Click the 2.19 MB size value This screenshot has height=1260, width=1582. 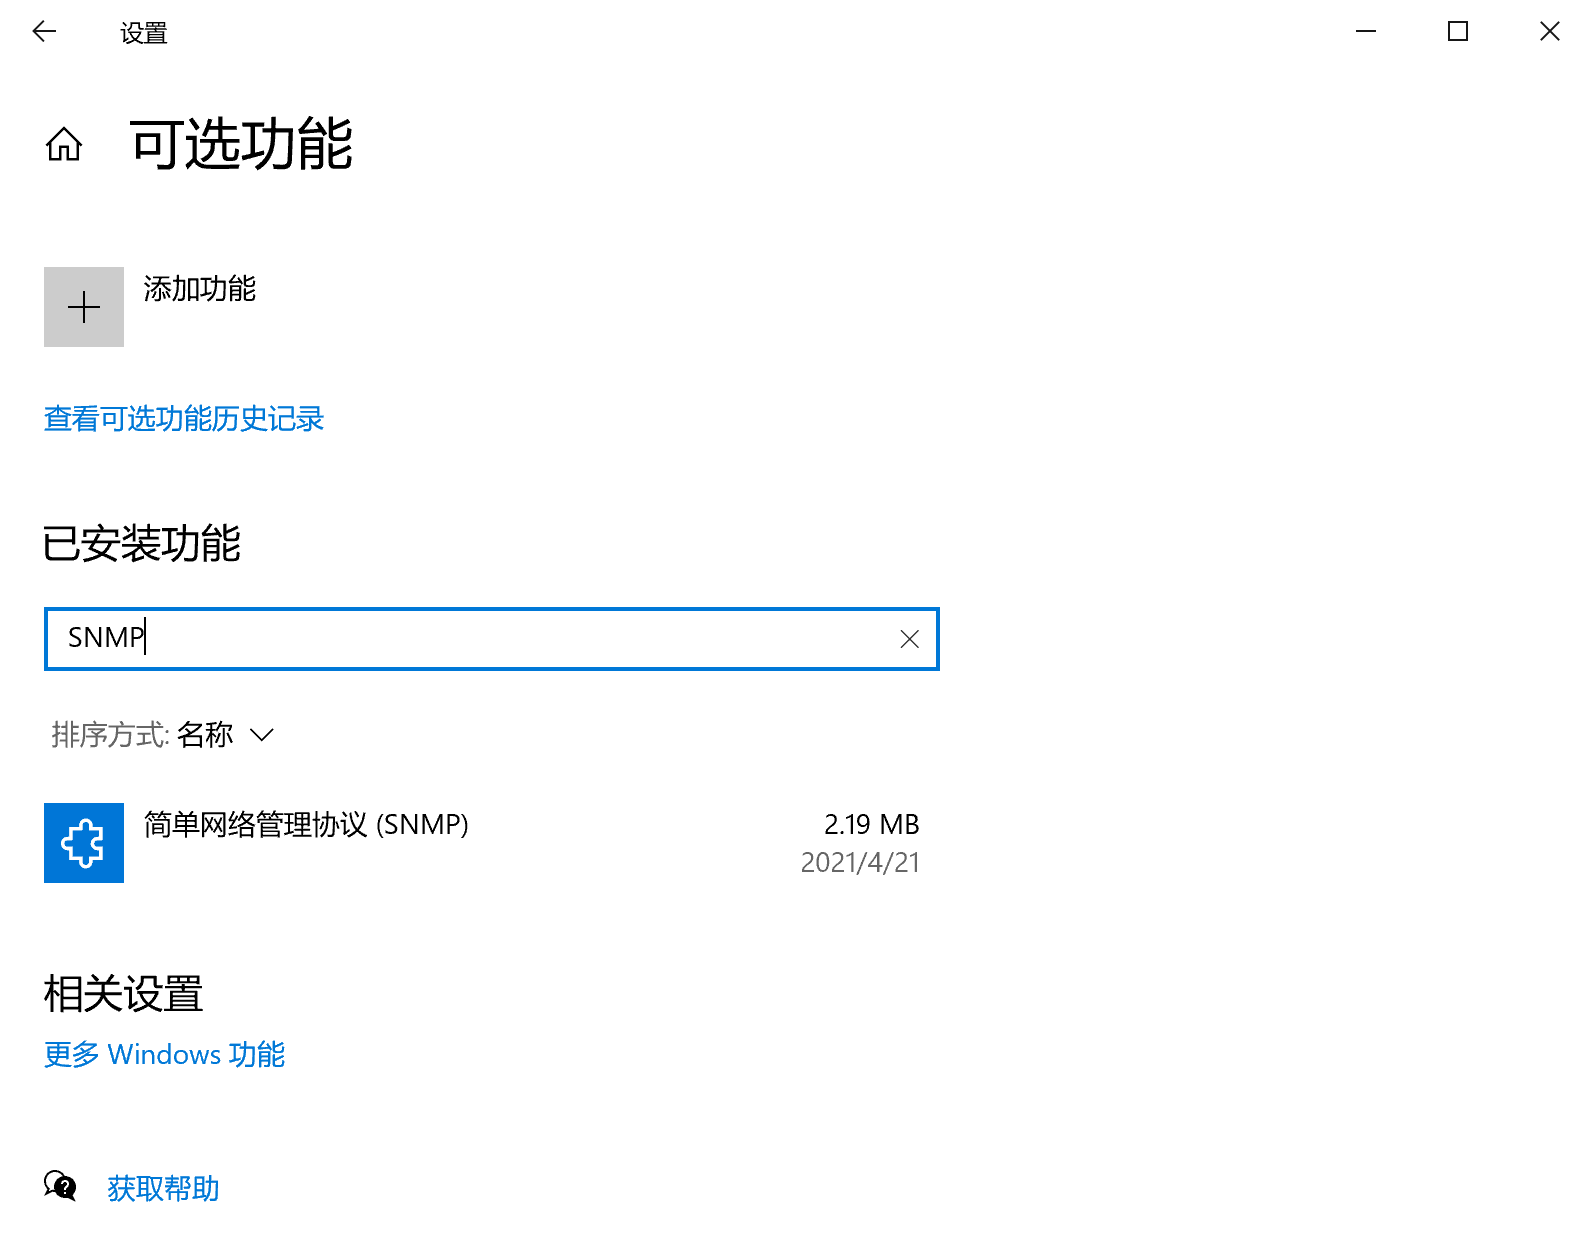[871, 825]
